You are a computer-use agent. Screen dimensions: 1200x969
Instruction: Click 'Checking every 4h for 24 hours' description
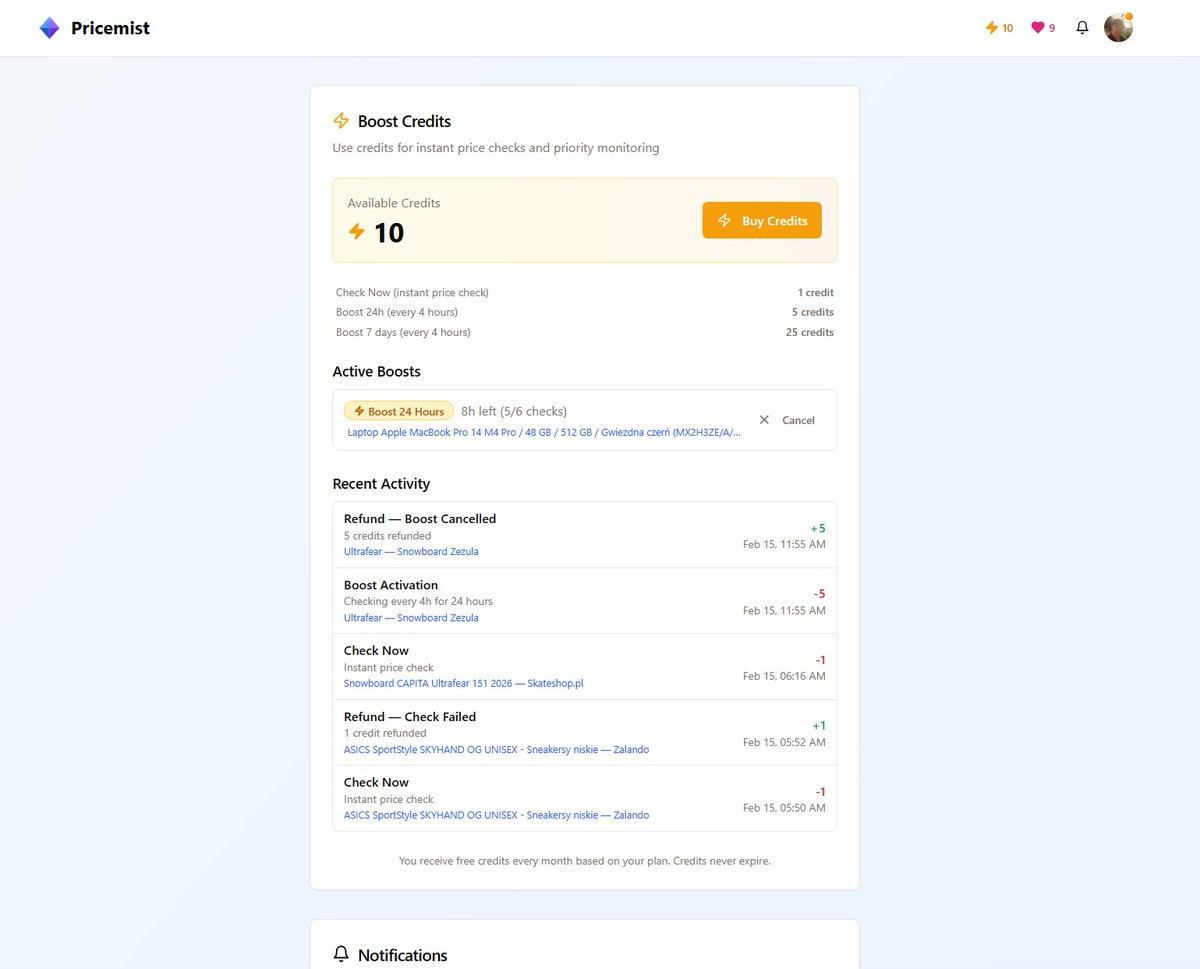coord(418,601)
